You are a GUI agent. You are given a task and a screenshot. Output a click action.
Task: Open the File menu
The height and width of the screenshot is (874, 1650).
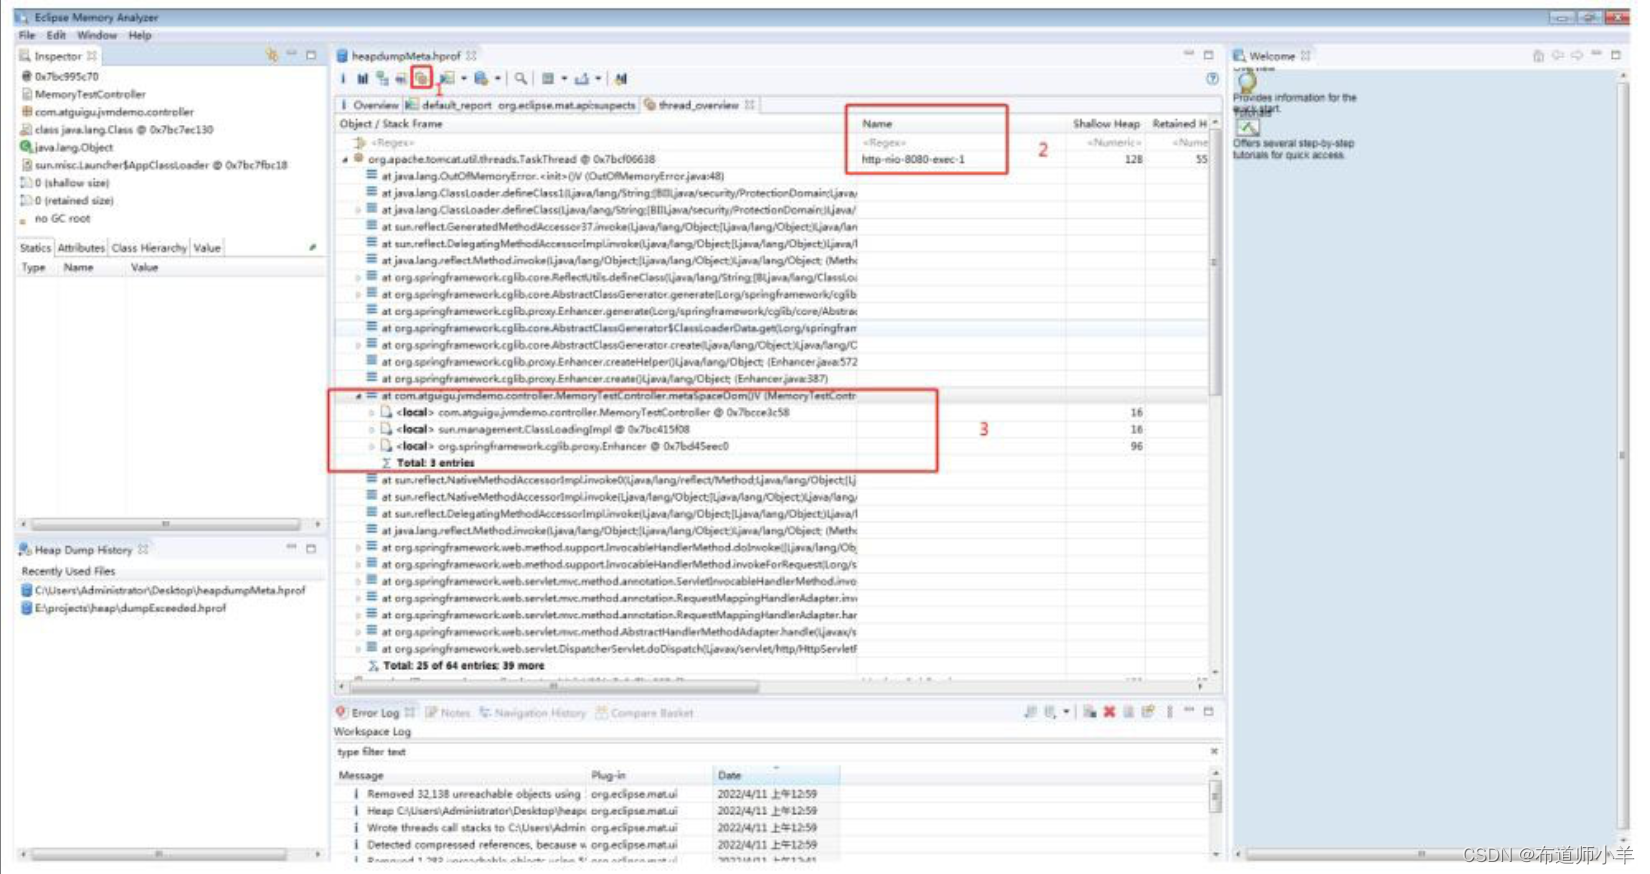pyautogui.click(x=27, y=35)
